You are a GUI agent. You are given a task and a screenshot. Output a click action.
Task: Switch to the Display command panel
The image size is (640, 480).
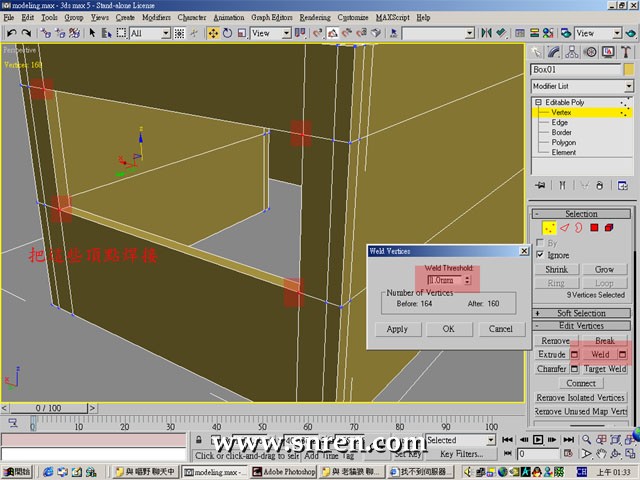pyautogui.click(x=608, y=52)
